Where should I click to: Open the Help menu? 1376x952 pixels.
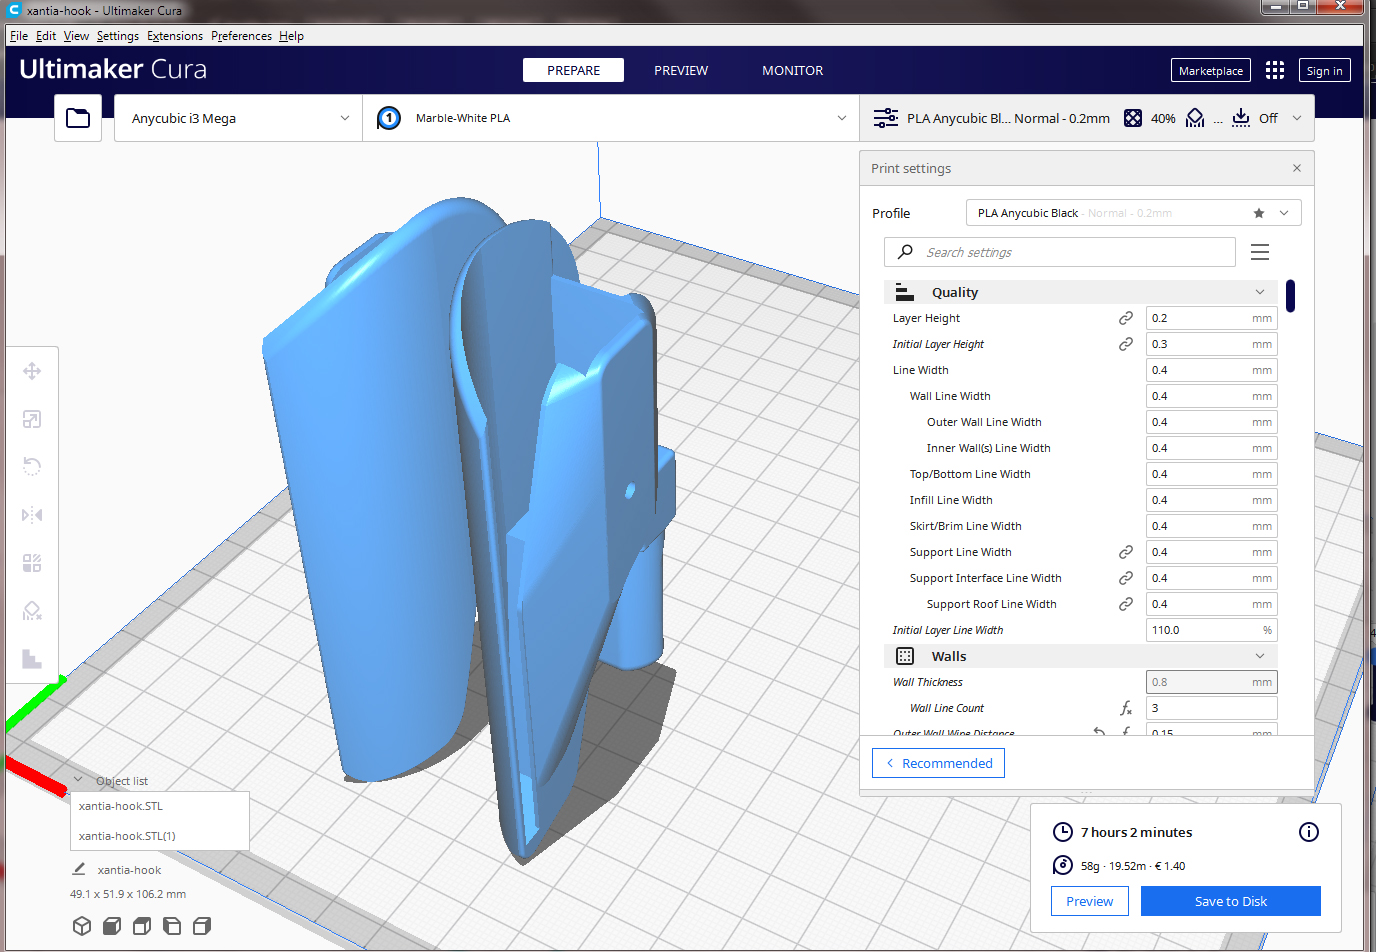[x=291, y=36]
